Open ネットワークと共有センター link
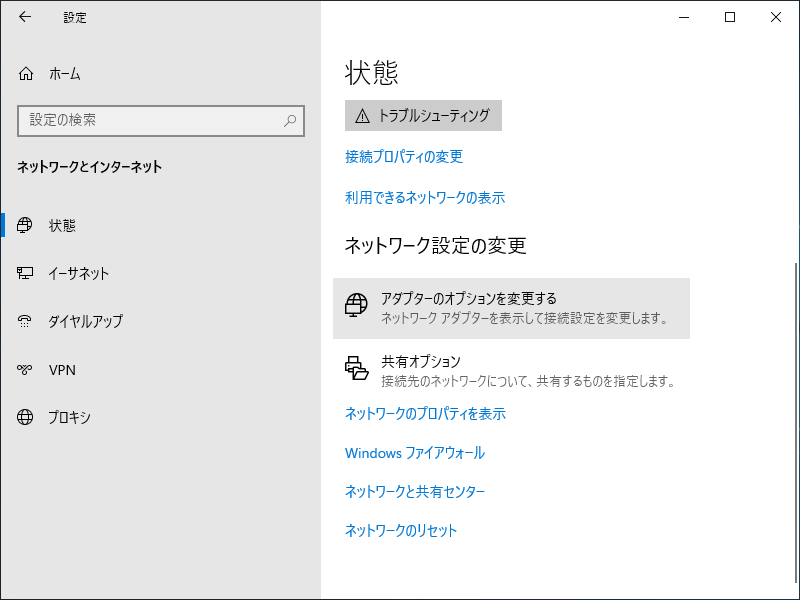Screen dimensions: 800x600 point(415,491)
